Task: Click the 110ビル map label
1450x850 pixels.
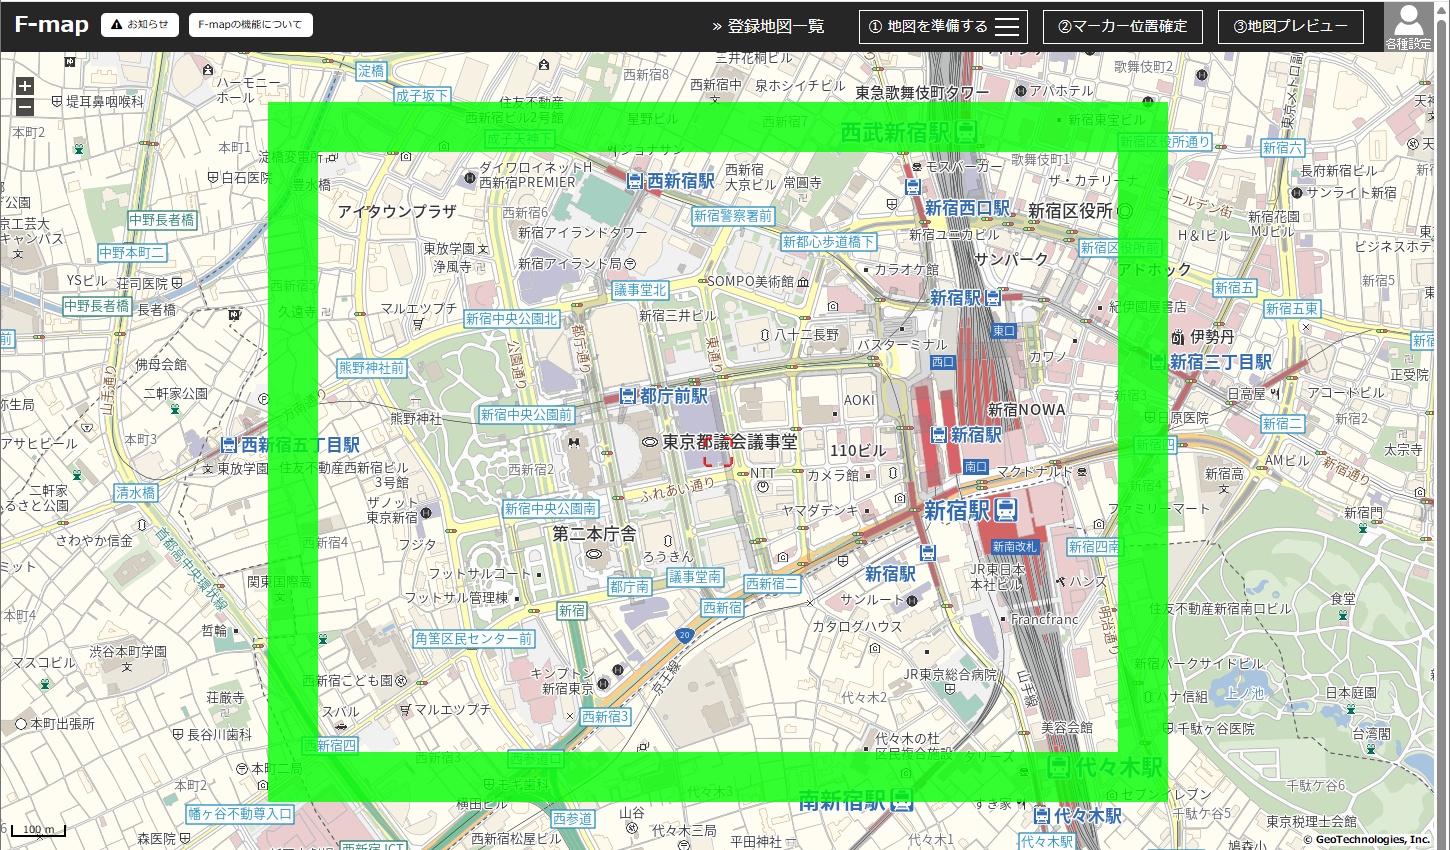Action: coord(858,451)
